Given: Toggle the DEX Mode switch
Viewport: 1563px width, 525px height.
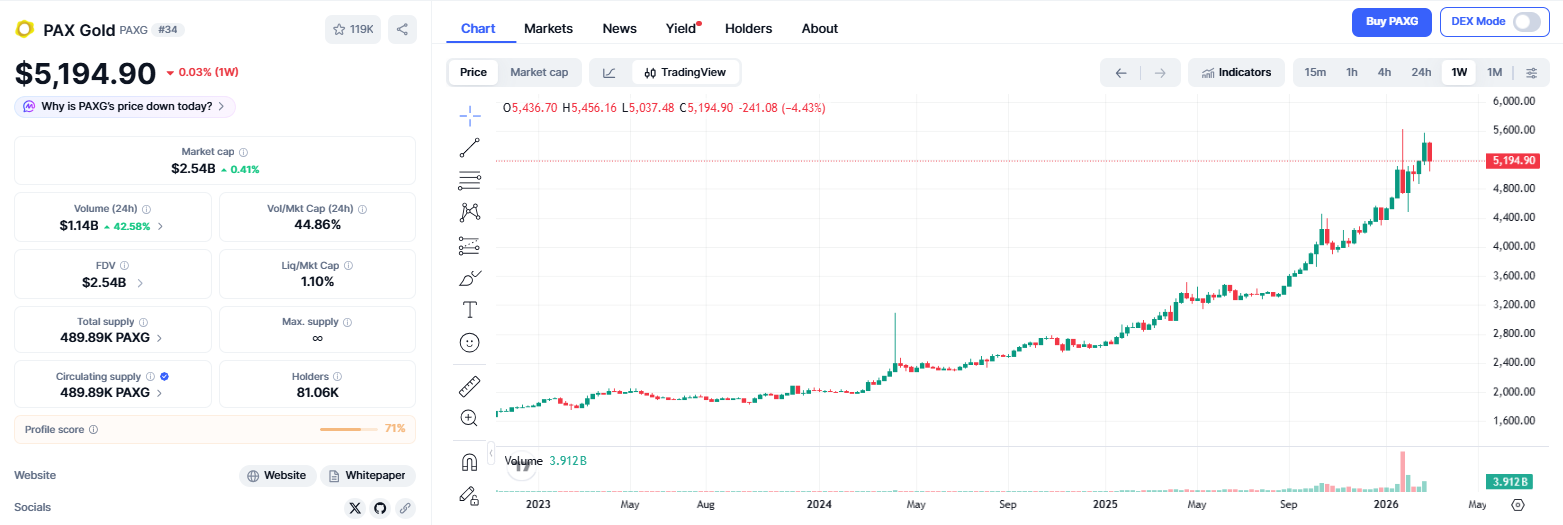Looking at the screenshot, I should click(x=1526, y=22).
